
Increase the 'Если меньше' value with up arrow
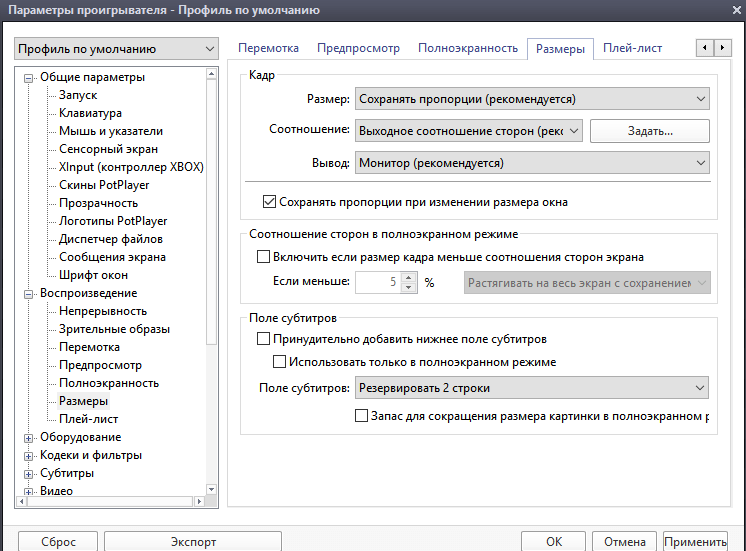click(408, 277)
